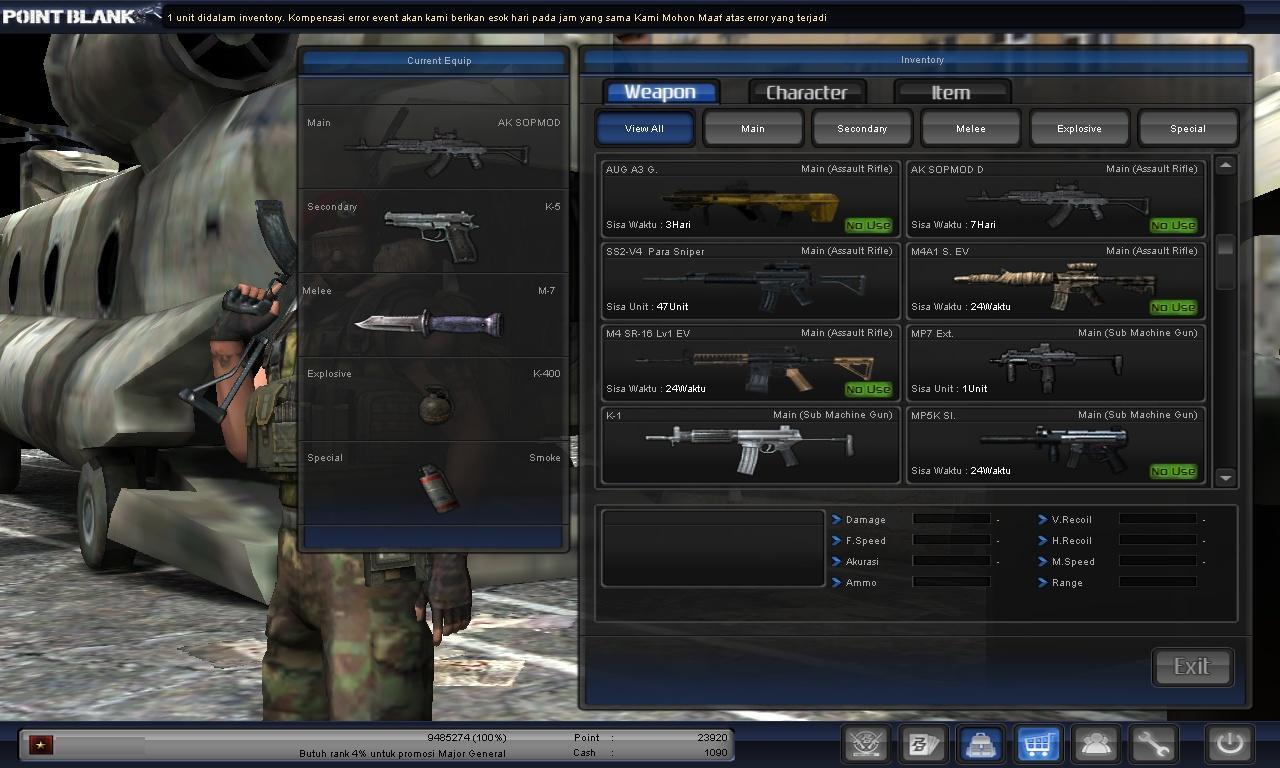Viewport: 1280px width, 768px height.
Task: Select SS2-V4 Para Sniper weapon image
Action: pyautogui.click(x=752, y=285)
